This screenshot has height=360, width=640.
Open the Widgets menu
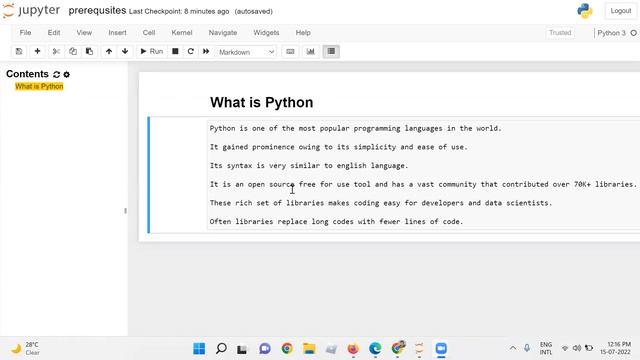[x=266, y=33]
